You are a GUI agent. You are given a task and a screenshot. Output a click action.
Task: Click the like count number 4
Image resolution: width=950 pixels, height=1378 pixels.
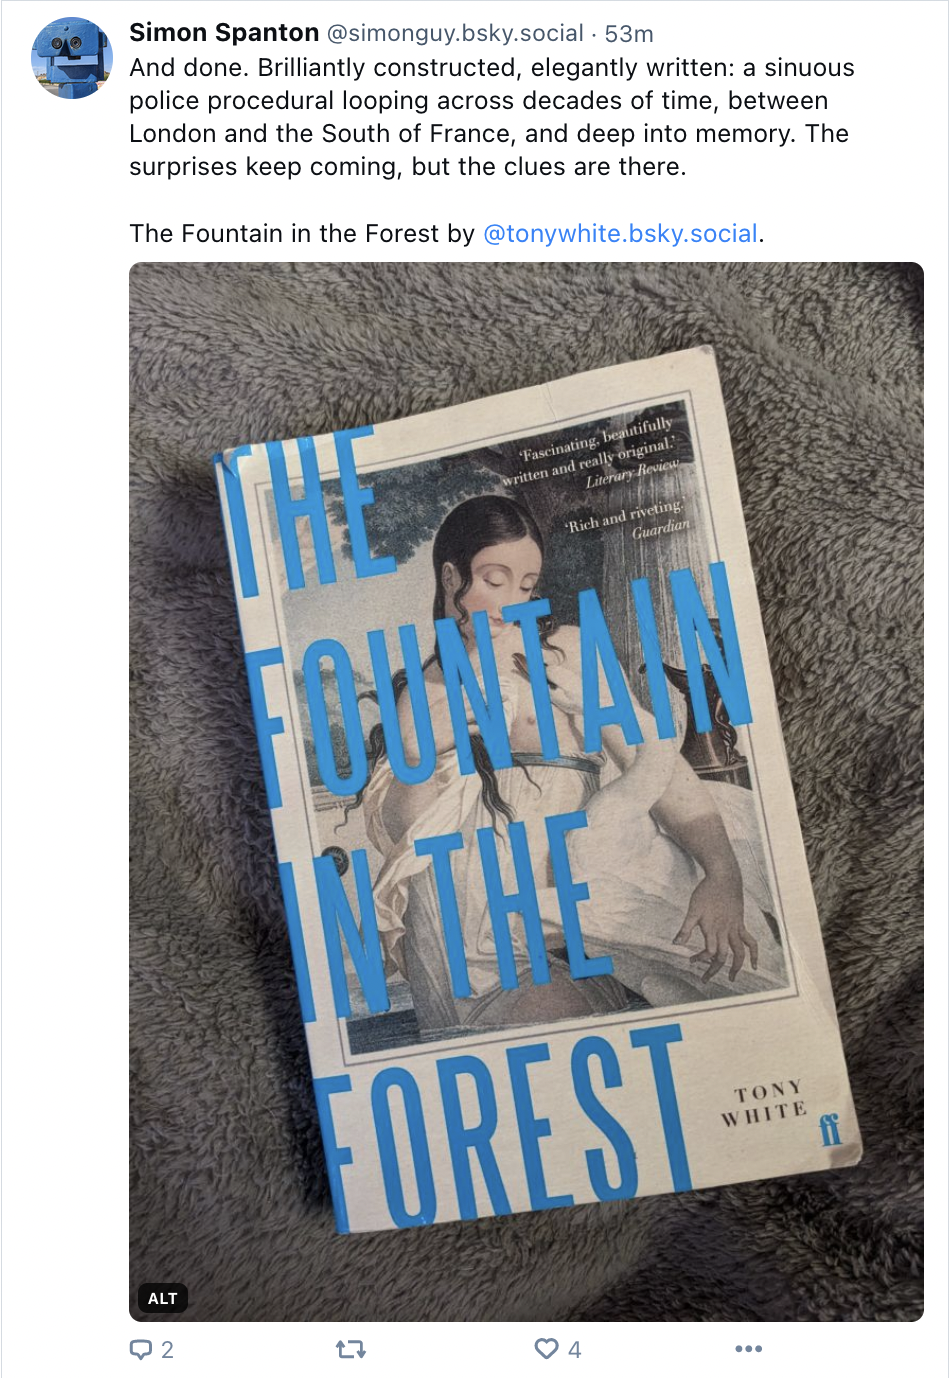[574, 1350]
